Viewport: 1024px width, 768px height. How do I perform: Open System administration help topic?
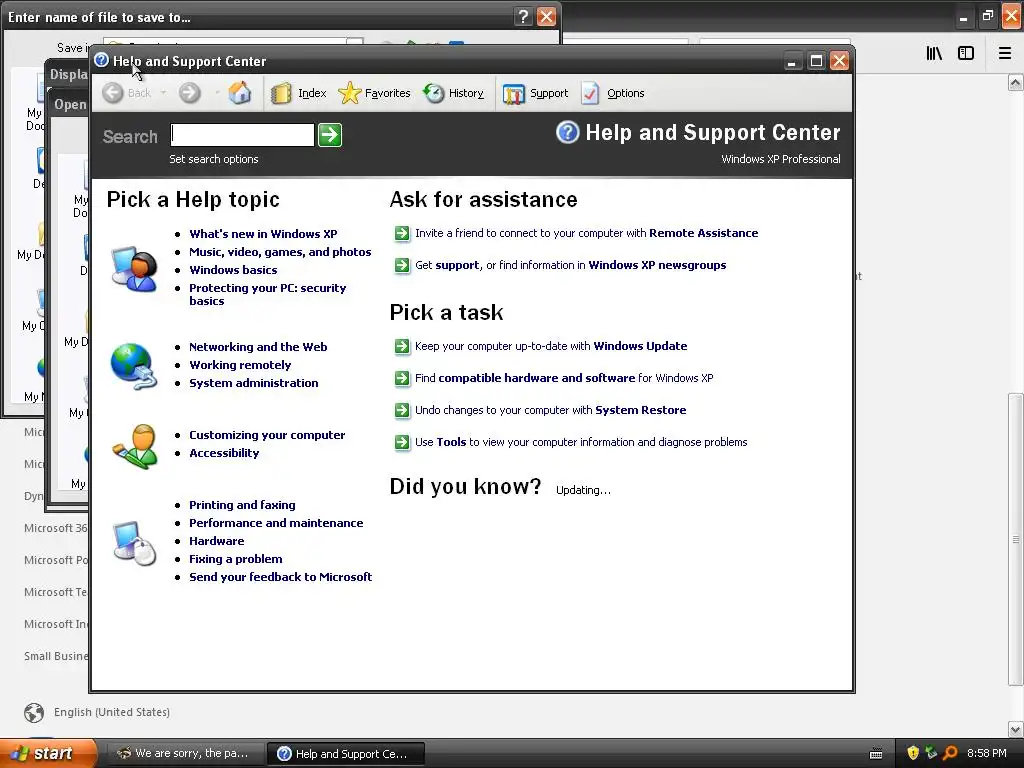point(253,383)
